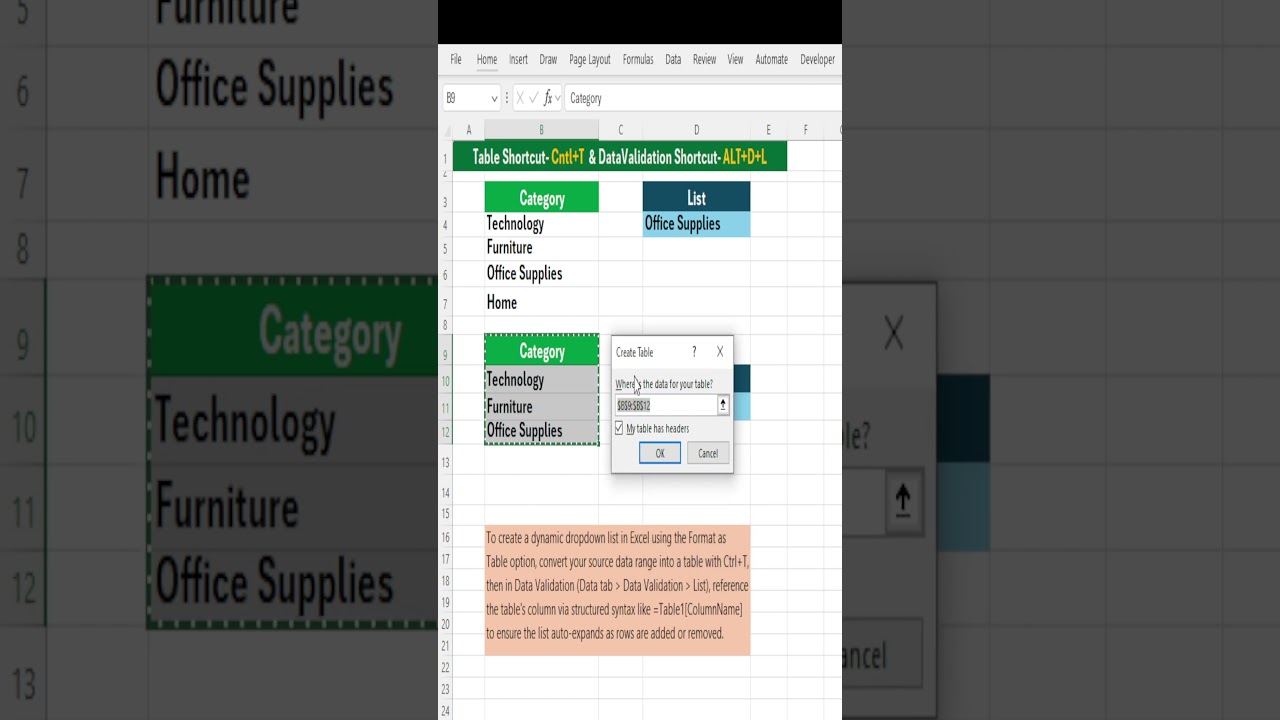
Task: Switch to the Home ribbon tab
Action: [x=487, y=59]
